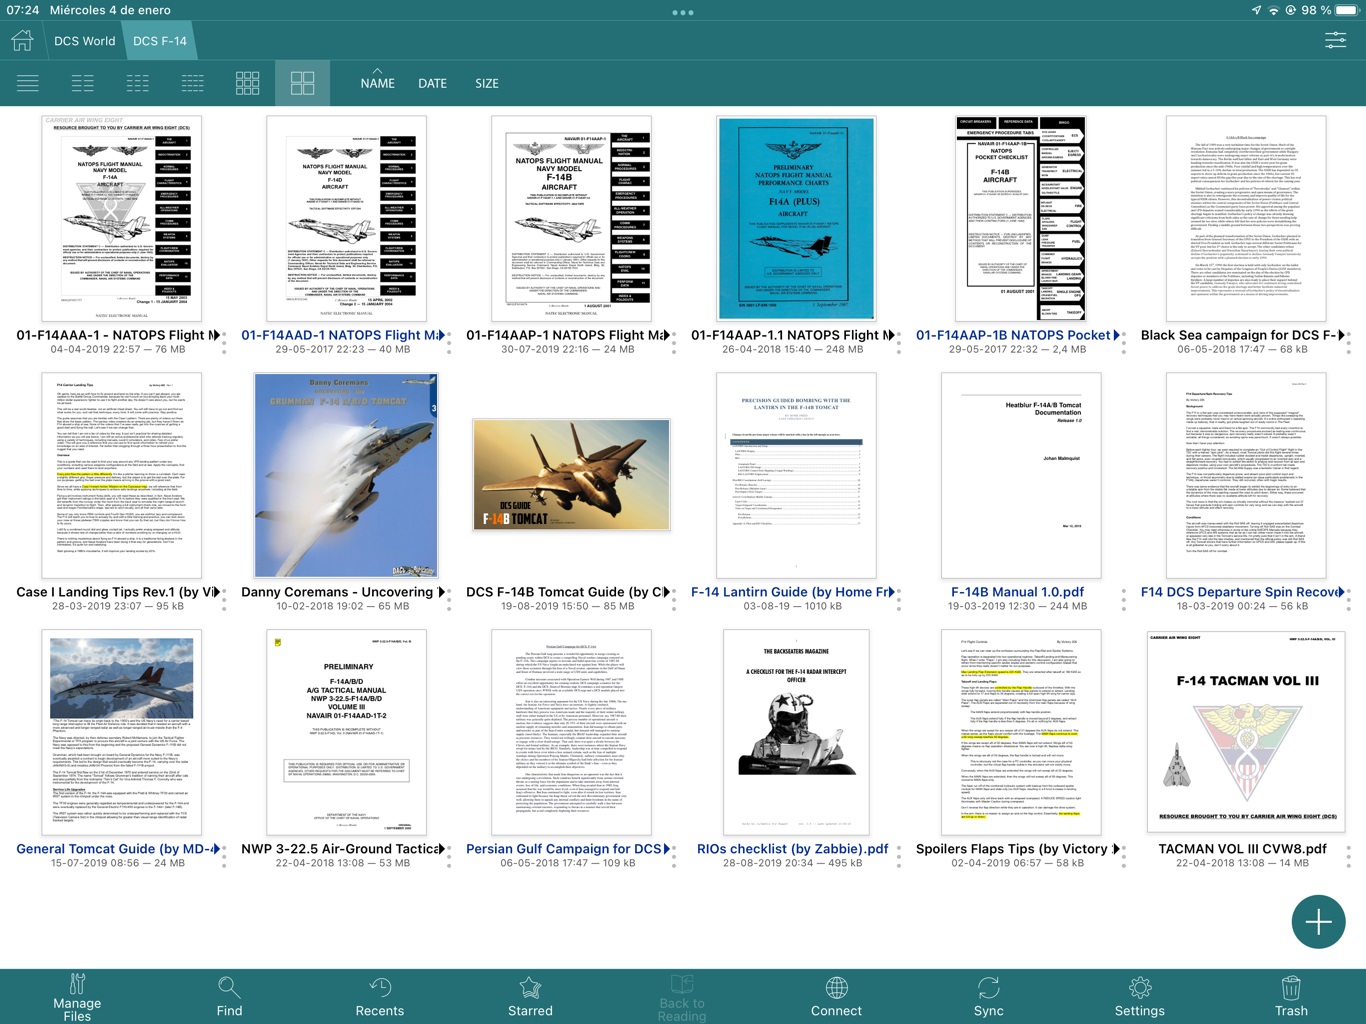
Task: Open the Find search tool
Action: point(229,997)
